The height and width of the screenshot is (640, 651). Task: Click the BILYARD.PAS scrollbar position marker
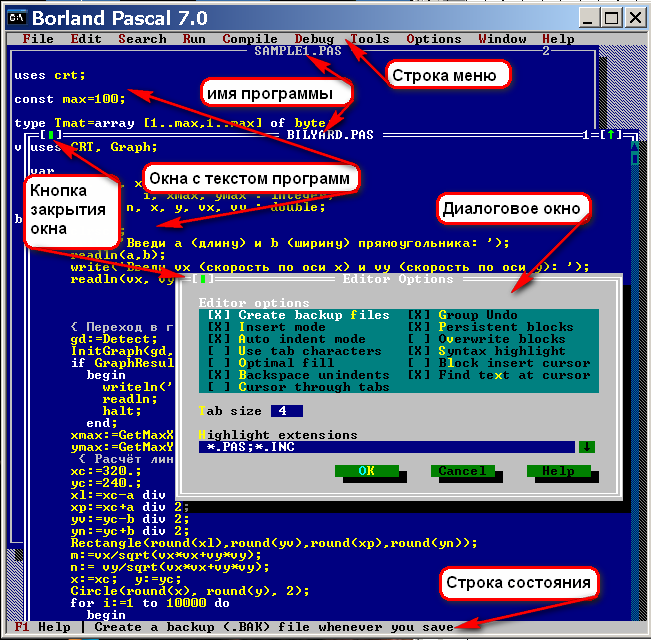point(635,159)
